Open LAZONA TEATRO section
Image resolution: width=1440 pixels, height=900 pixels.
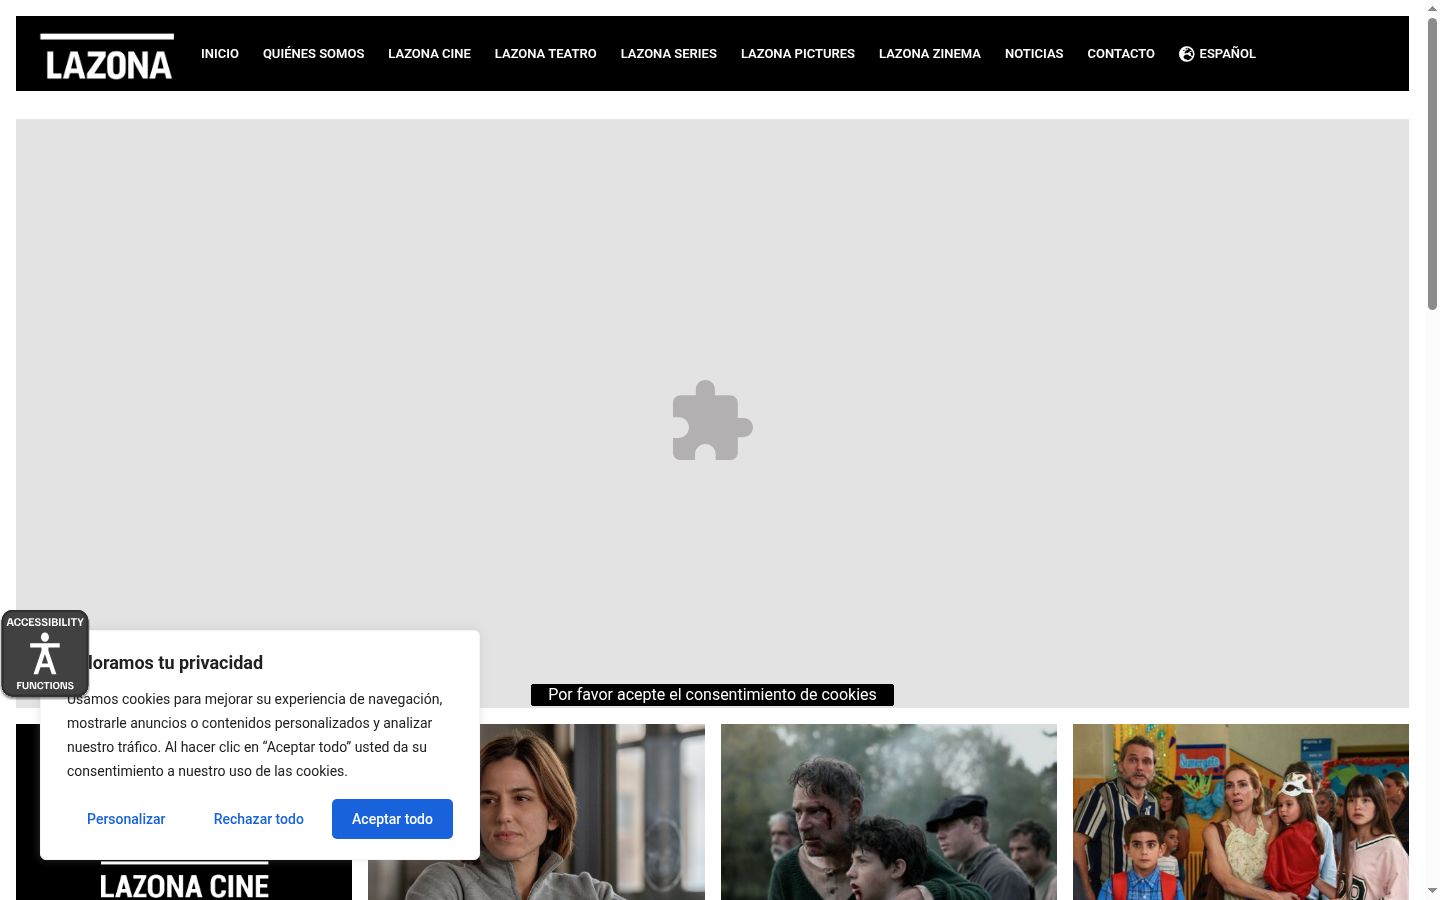(545, 54)
